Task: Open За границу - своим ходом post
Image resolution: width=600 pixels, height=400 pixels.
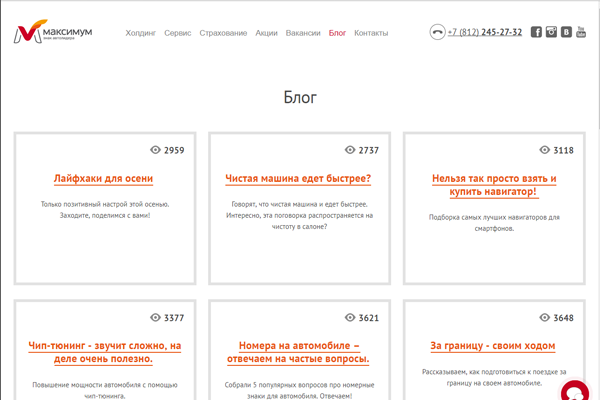Action: pyautogui.click(x=492, y=346)
